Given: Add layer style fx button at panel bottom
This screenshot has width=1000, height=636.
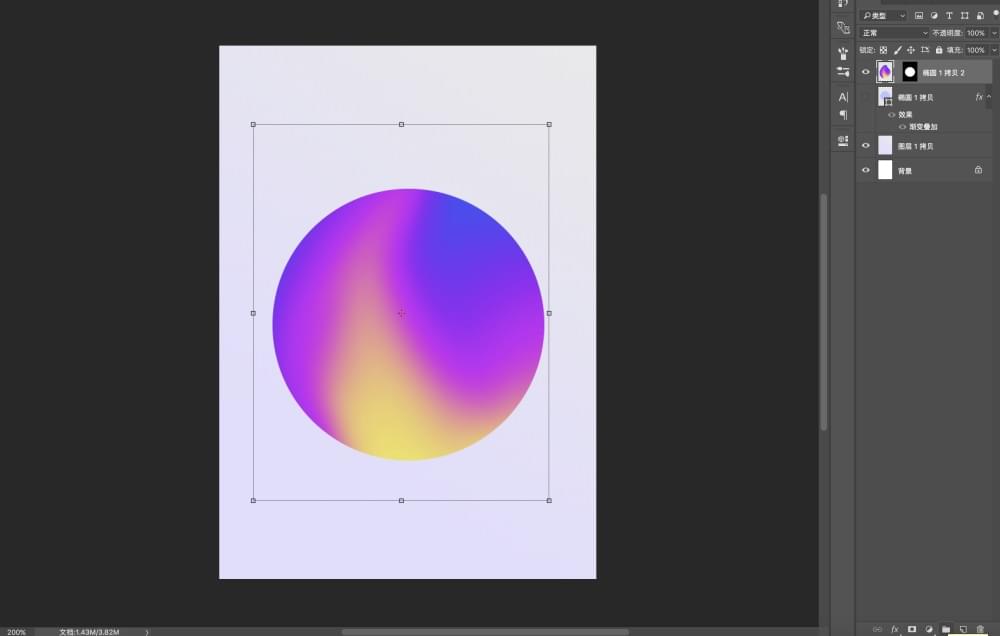Looking at the screenshot, I should coord(895,630).
